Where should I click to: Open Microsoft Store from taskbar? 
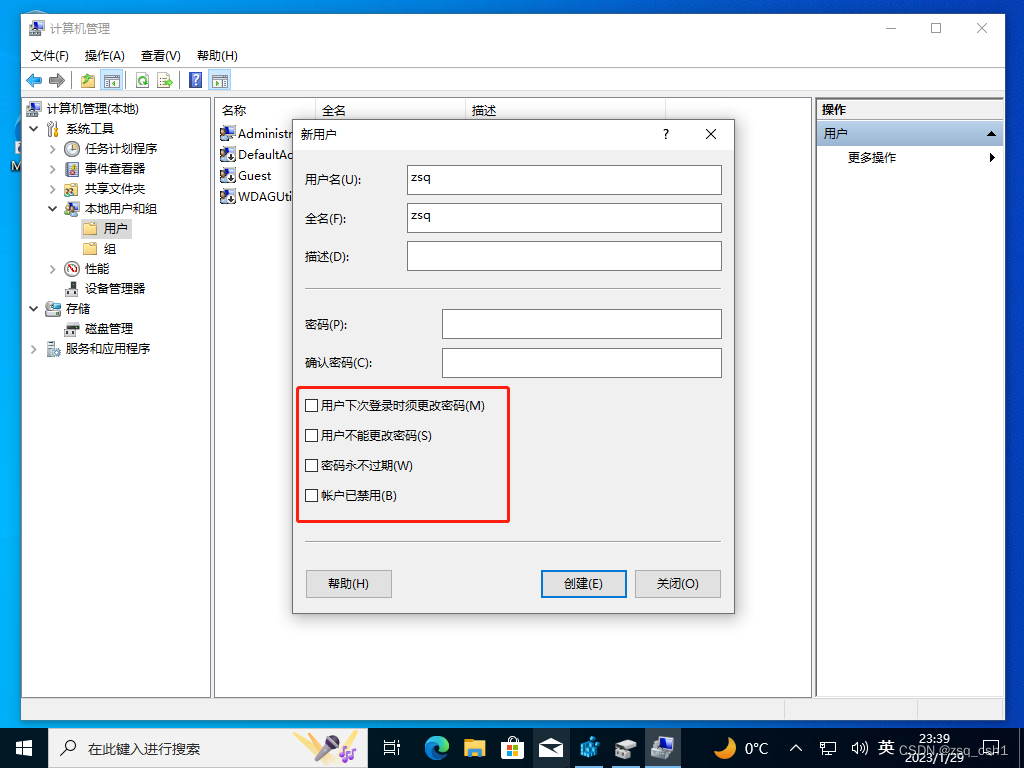pos(513,748)
